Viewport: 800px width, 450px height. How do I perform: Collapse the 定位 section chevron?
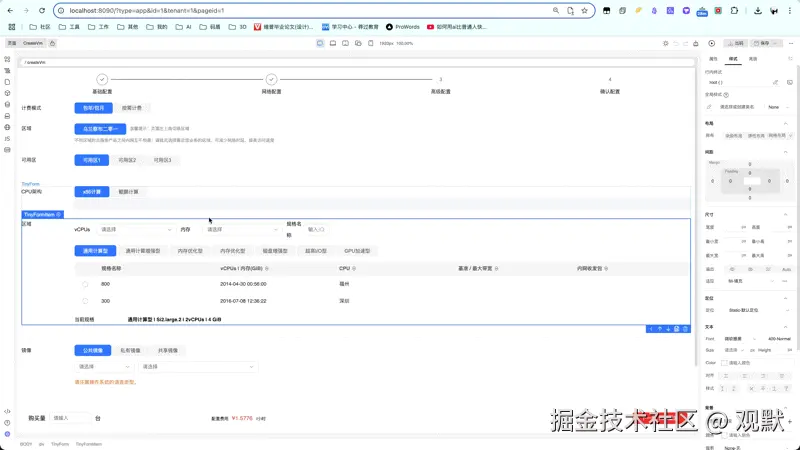[x=786, y=298]
